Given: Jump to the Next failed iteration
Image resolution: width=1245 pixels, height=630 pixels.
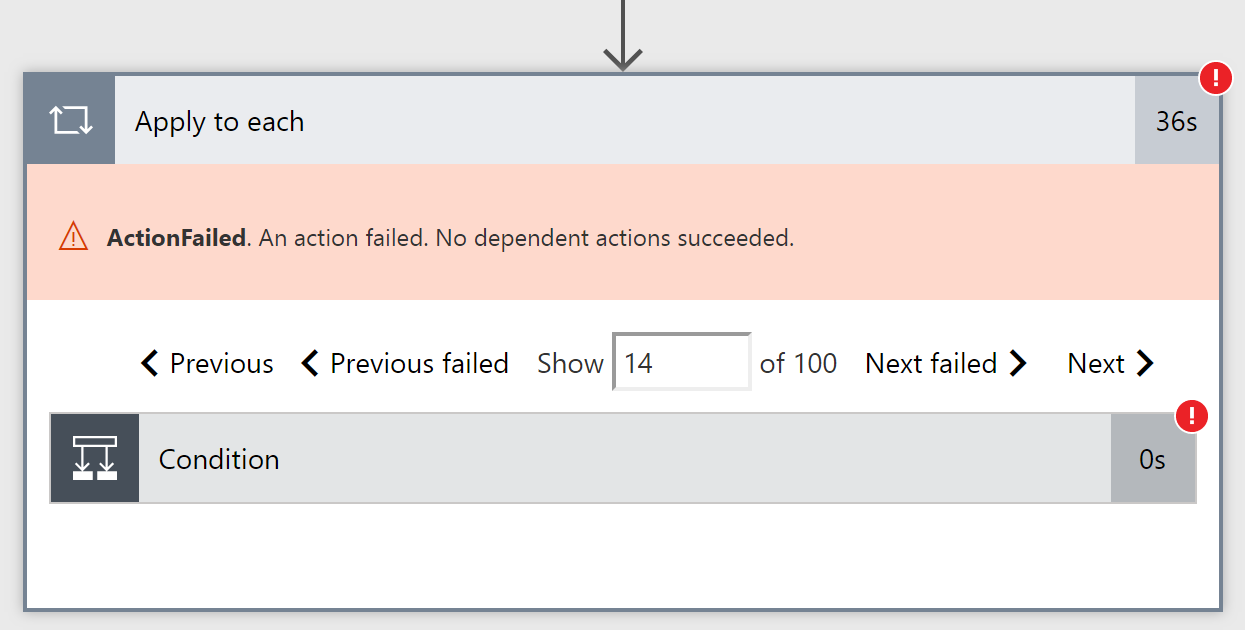Looking at the screenshot, I should (x=931, y=363).
